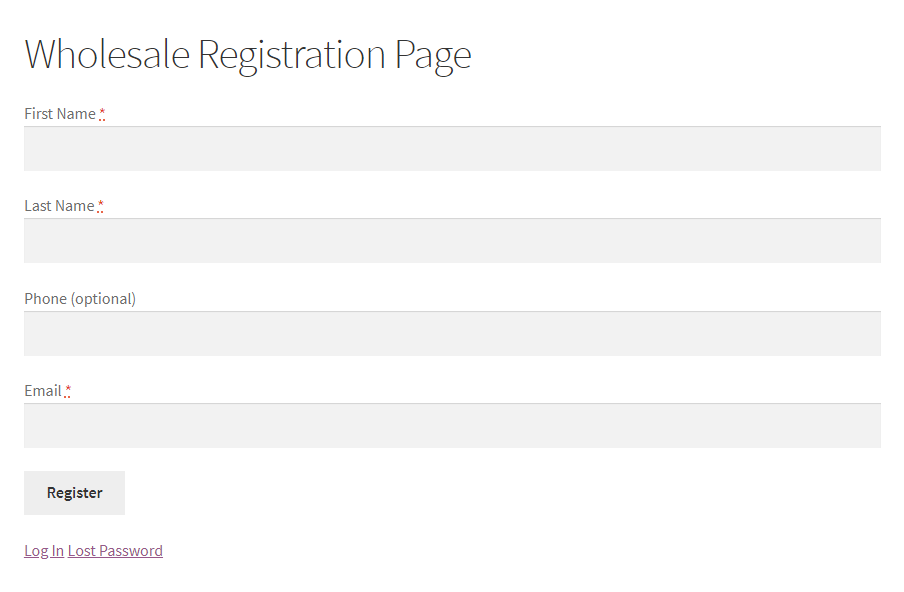904x592 pixels.
Task: Click the '(optional)' text beside Phone
Action: [103, 299]
